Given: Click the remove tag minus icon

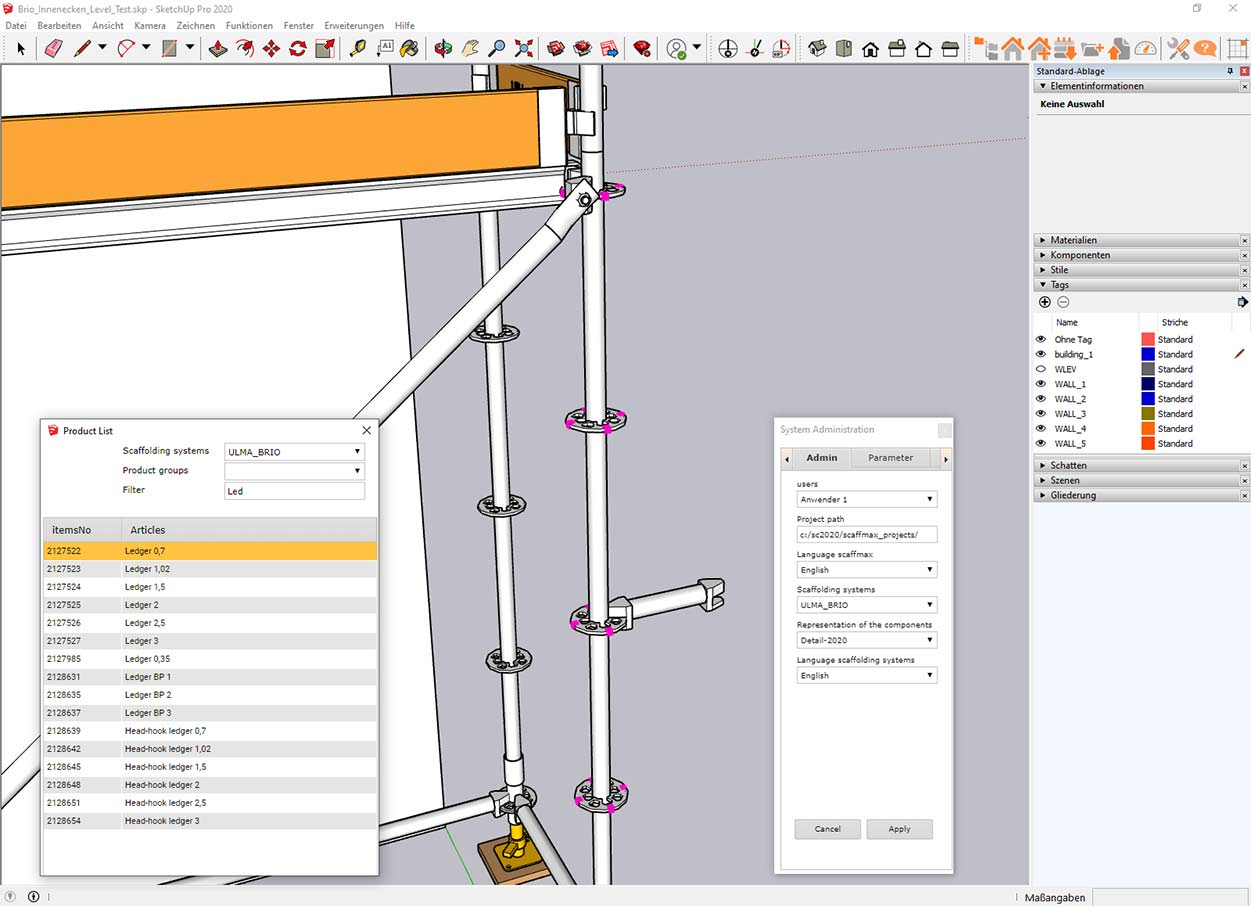Looking at the screenshot, I should [x=1063, y=302].
